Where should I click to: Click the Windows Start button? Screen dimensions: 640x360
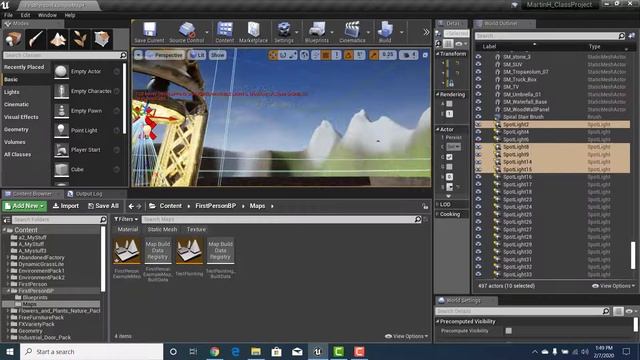coord(10,351)
